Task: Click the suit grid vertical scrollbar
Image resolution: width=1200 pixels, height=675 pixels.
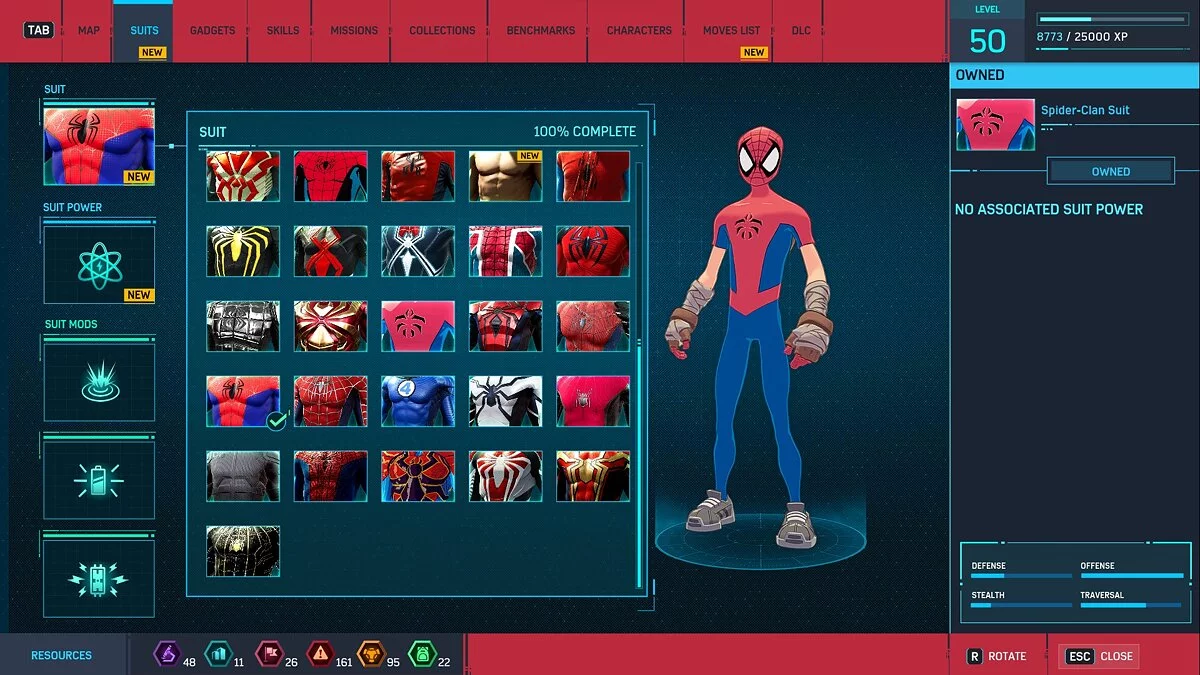Action: pyautogui.click(x=641, y=375)
